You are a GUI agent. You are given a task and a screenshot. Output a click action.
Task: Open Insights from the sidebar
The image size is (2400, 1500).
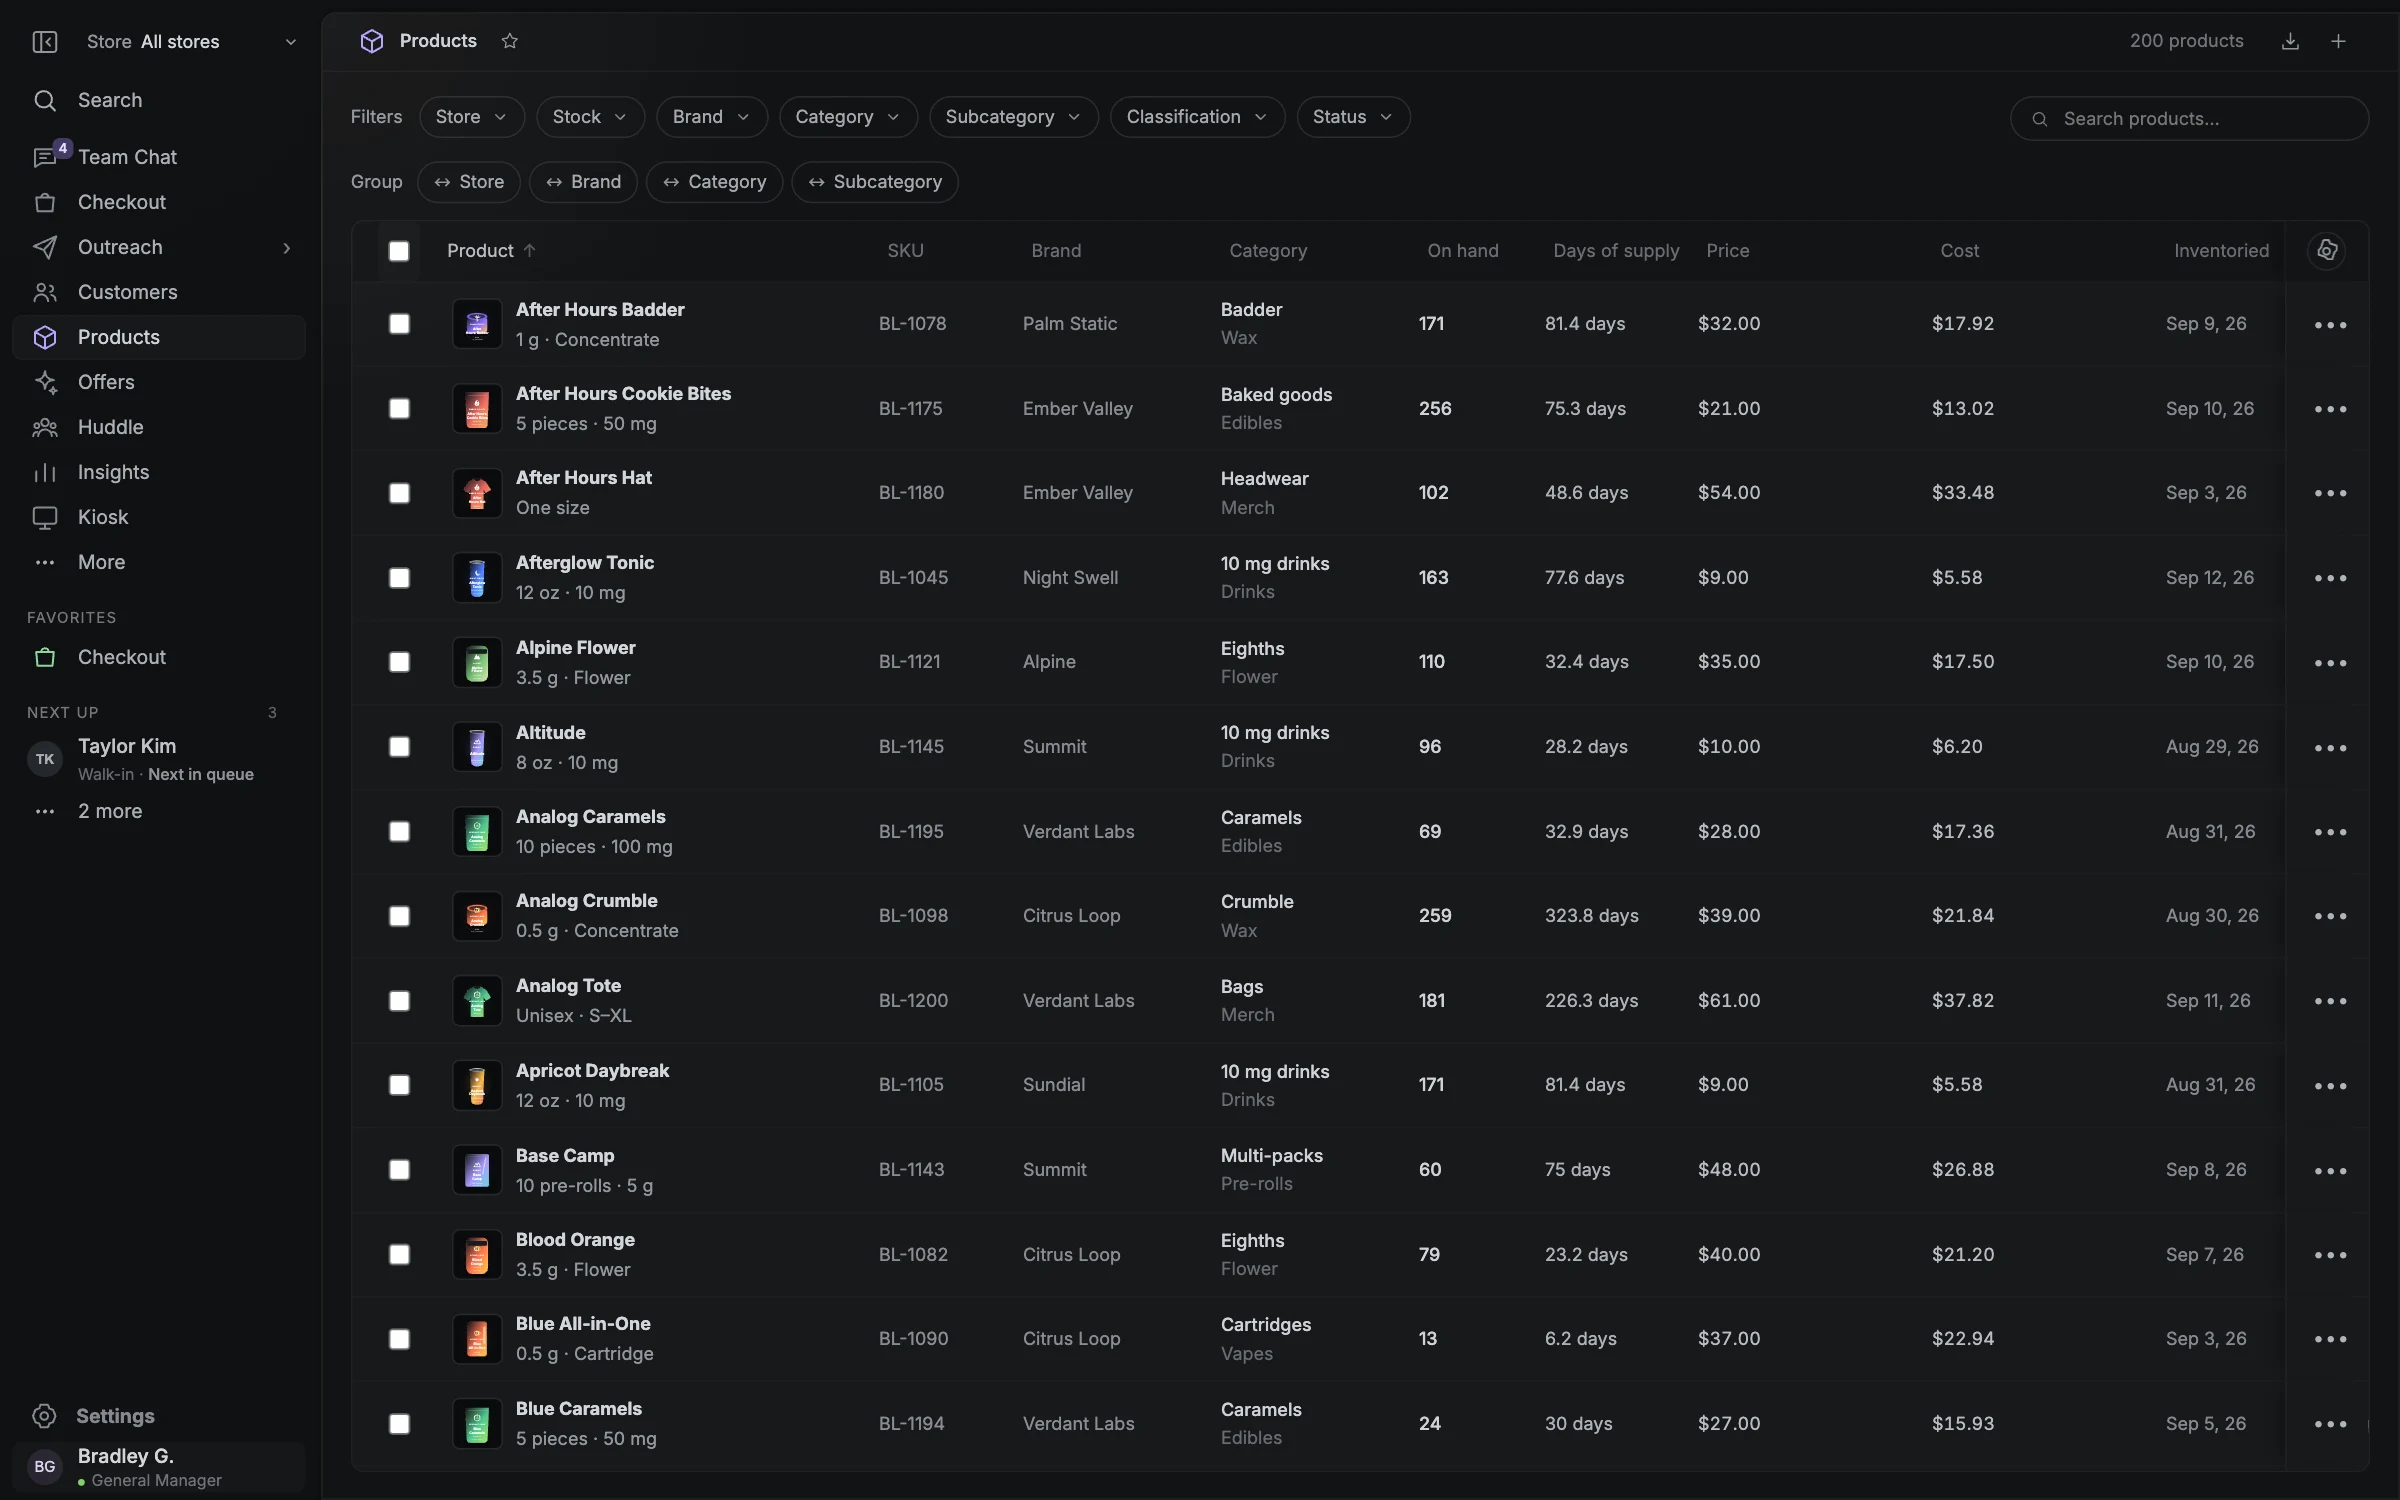[159, 472]
